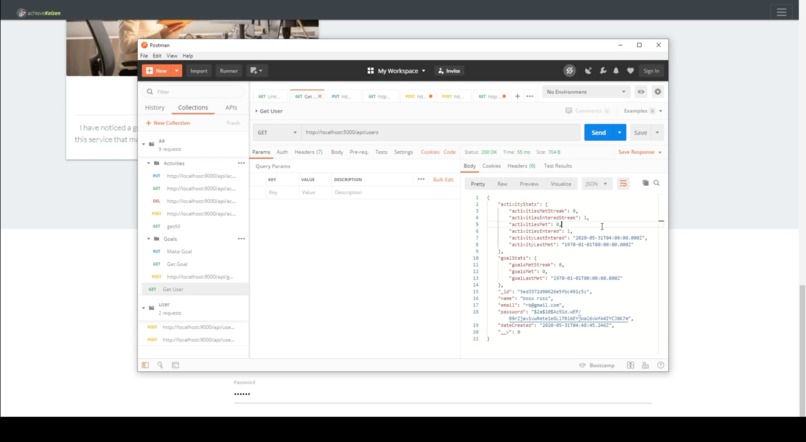The width and height of the screenshot is (806, 442).
Task: Open the Save button dropdown arrow
Action: (657, 133)
